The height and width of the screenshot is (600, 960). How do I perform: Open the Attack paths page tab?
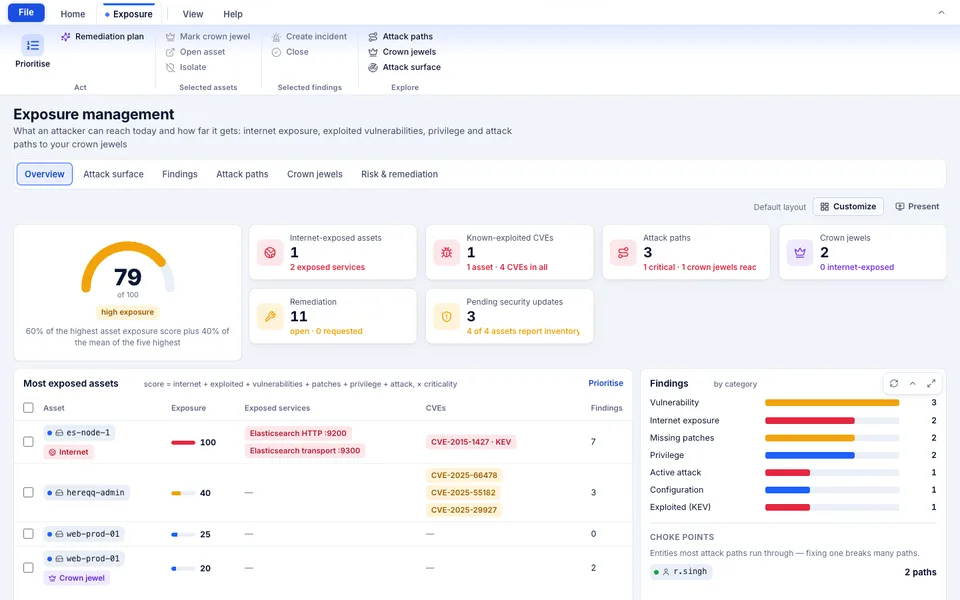(242, 174)
